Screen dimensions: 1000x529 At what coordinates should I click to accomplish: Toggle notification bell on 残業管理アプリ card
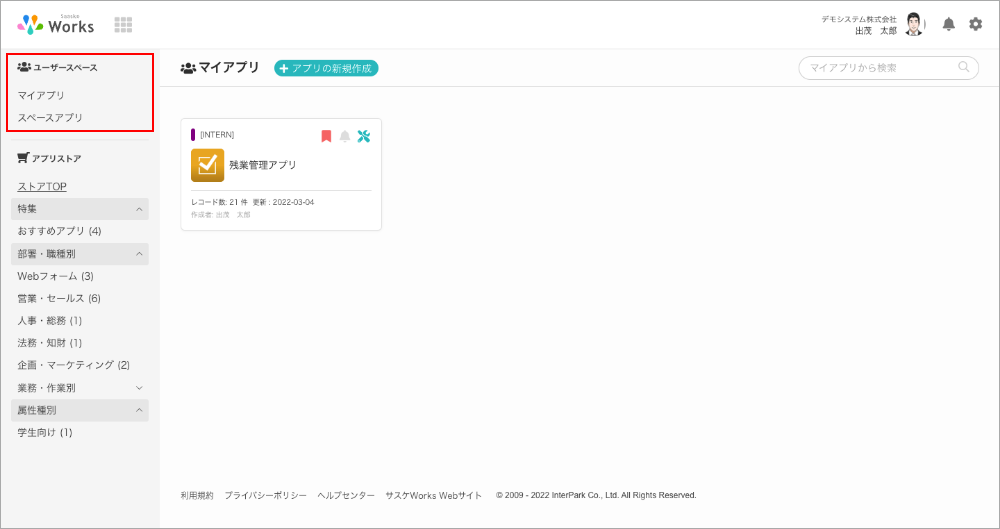tap(345, 136)
